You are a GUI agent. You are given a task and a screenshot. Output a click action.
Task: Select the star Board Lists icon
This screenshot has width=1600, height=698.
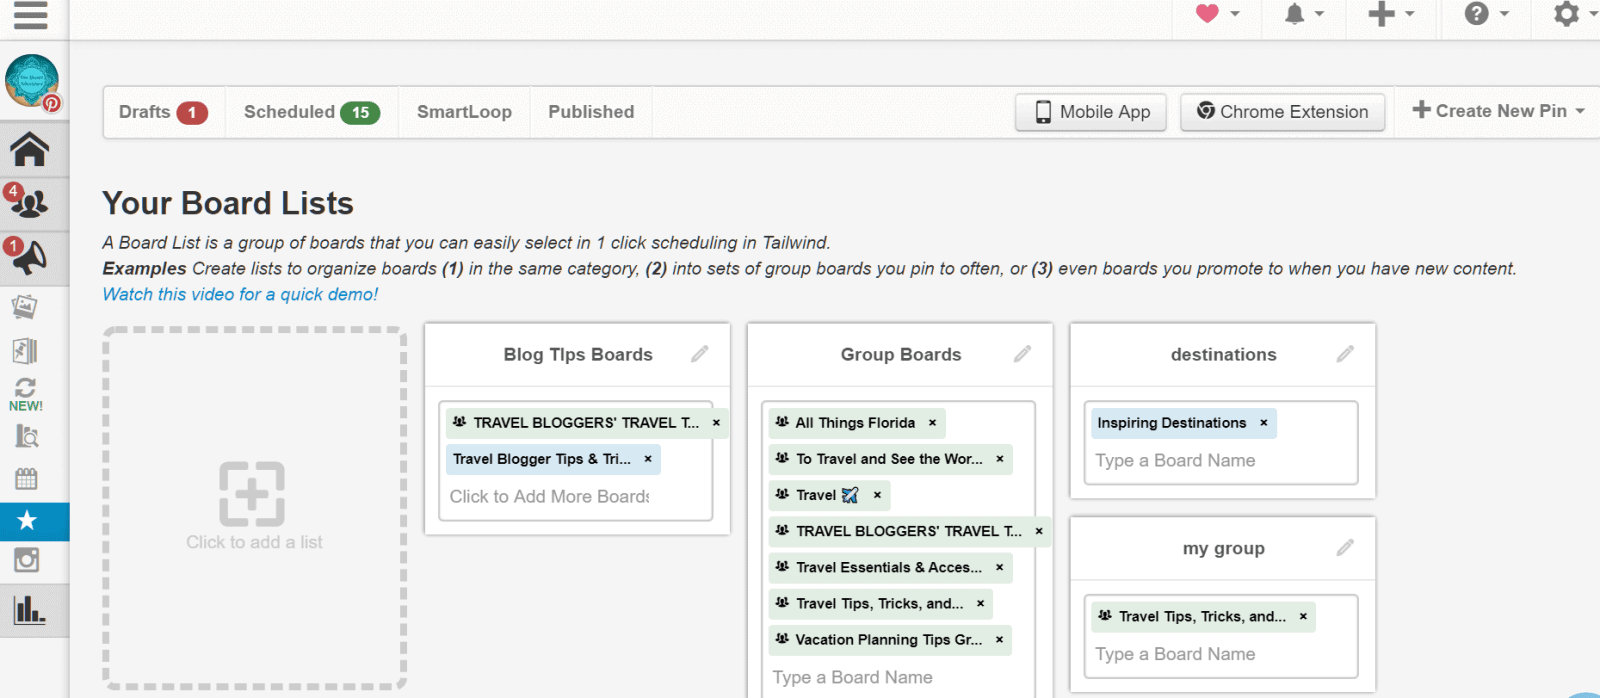click(28, 521)
